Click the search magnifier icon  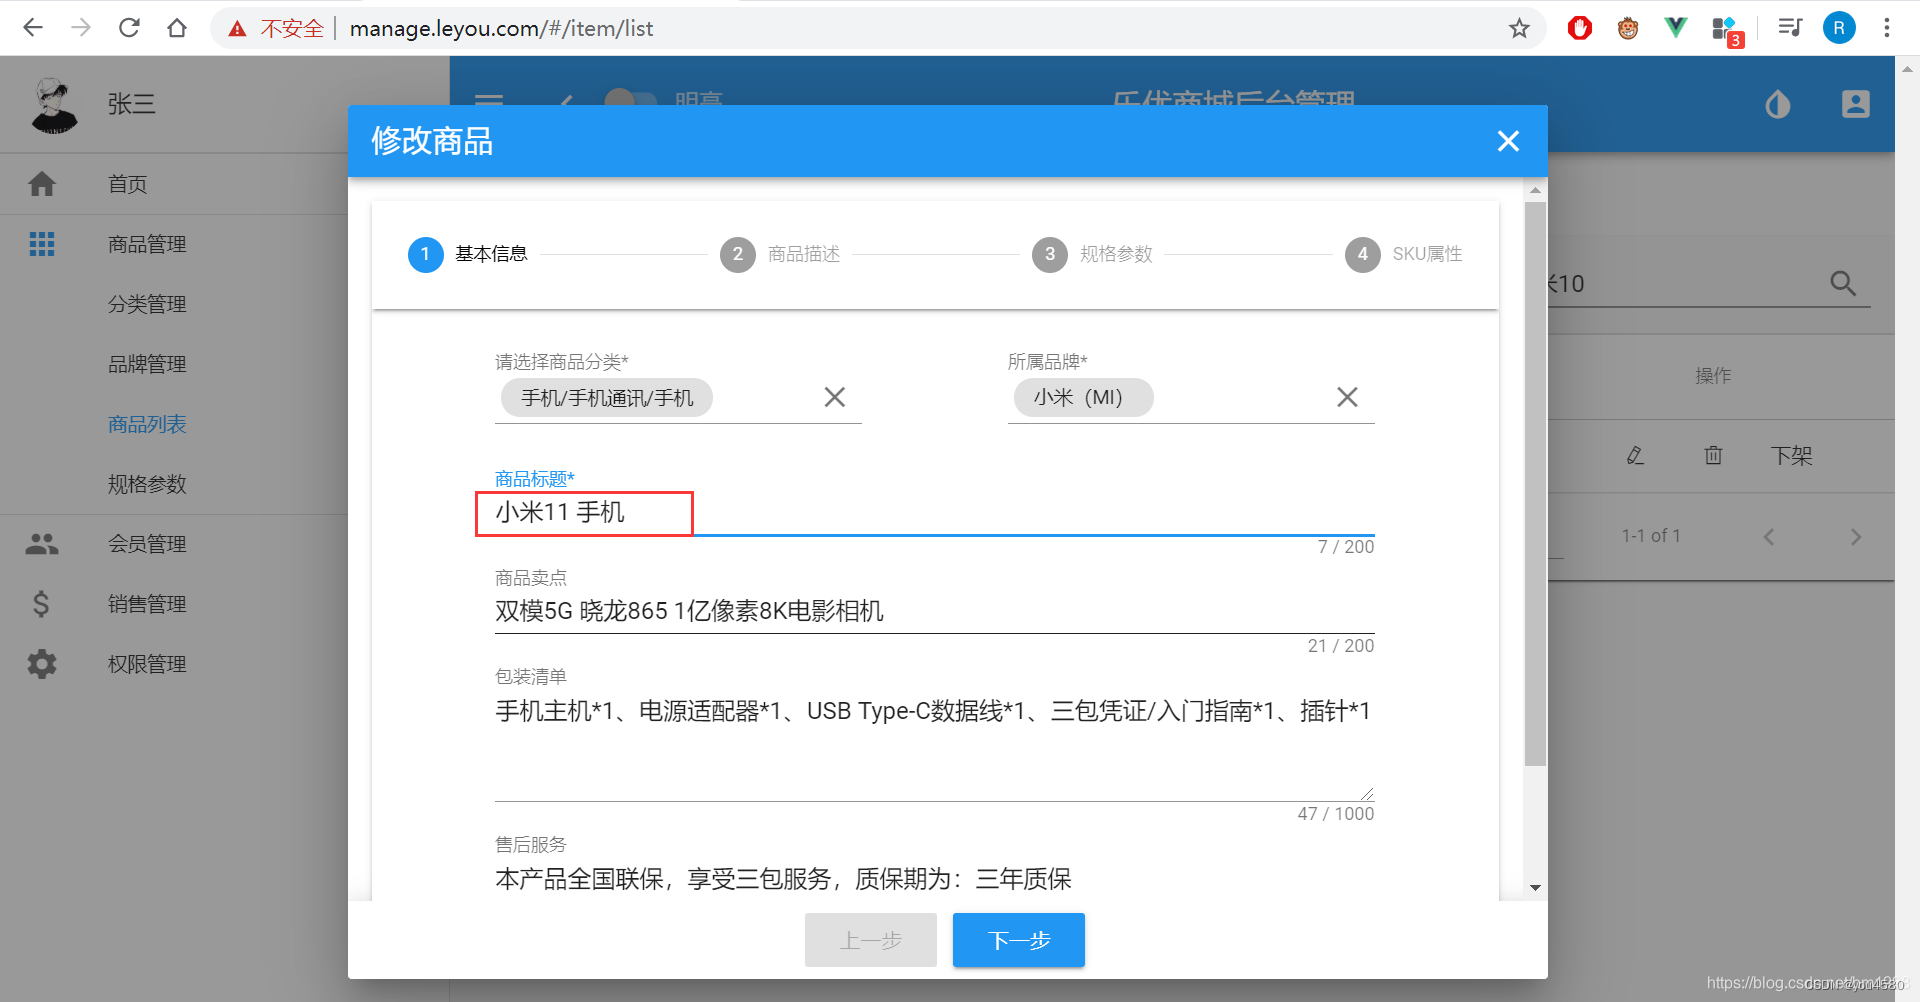point(1843,284)
